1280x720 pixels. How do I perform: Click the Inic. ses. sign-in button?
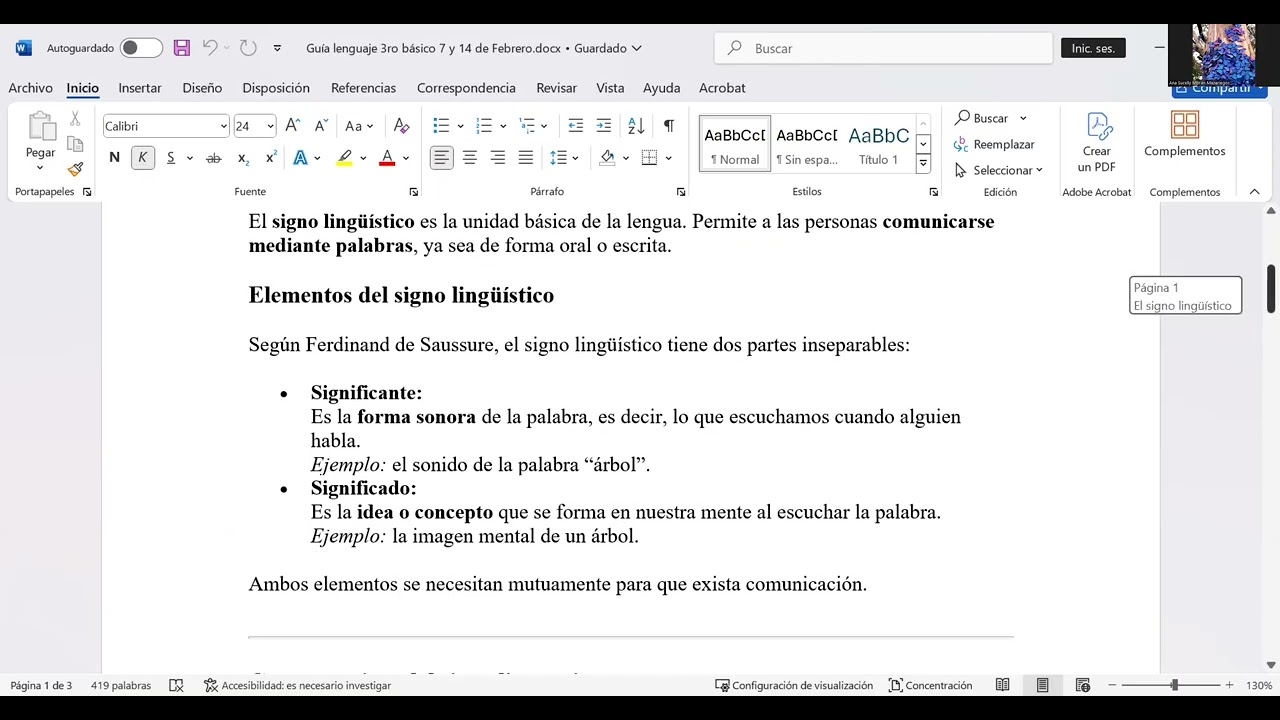[1093, 48]
